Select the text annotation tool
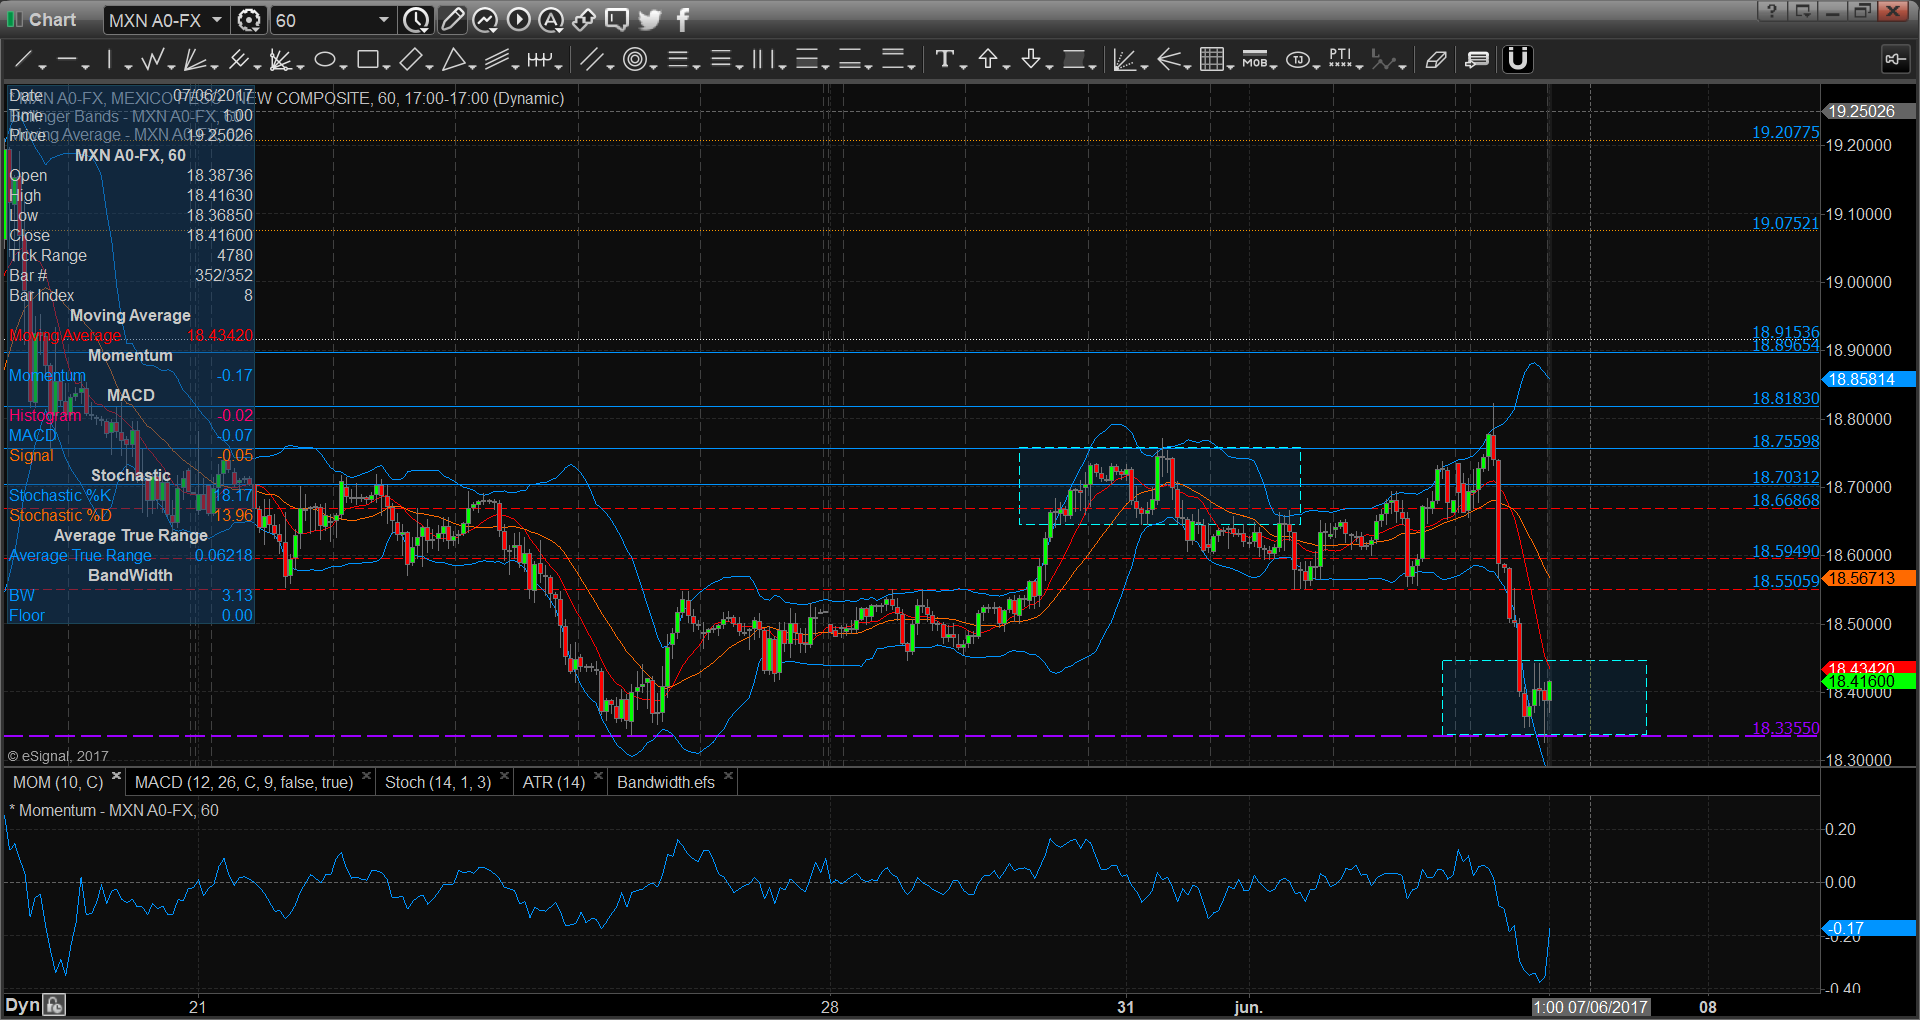The height and width of the screenshot is (1020, 1920). click(x=944, y=60)
